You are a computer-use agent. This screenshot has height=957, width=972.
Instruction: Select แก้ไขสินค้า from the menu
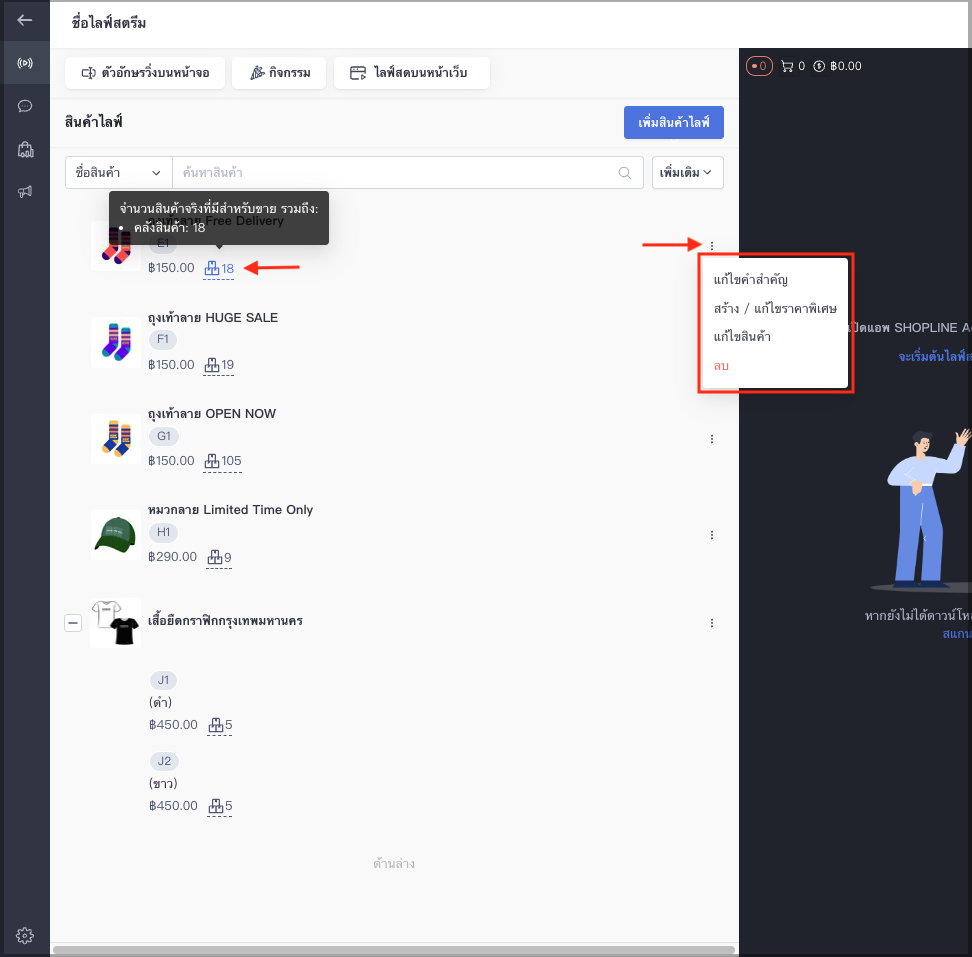pos(742,337)
